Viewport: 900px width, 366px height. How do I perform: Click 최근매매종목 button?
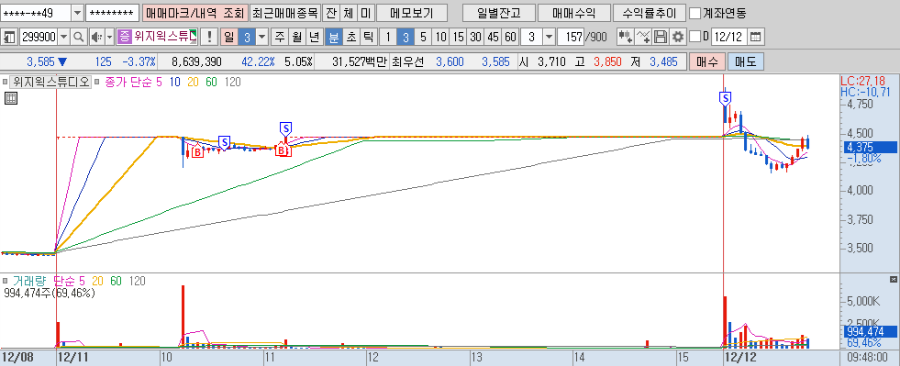285,13
